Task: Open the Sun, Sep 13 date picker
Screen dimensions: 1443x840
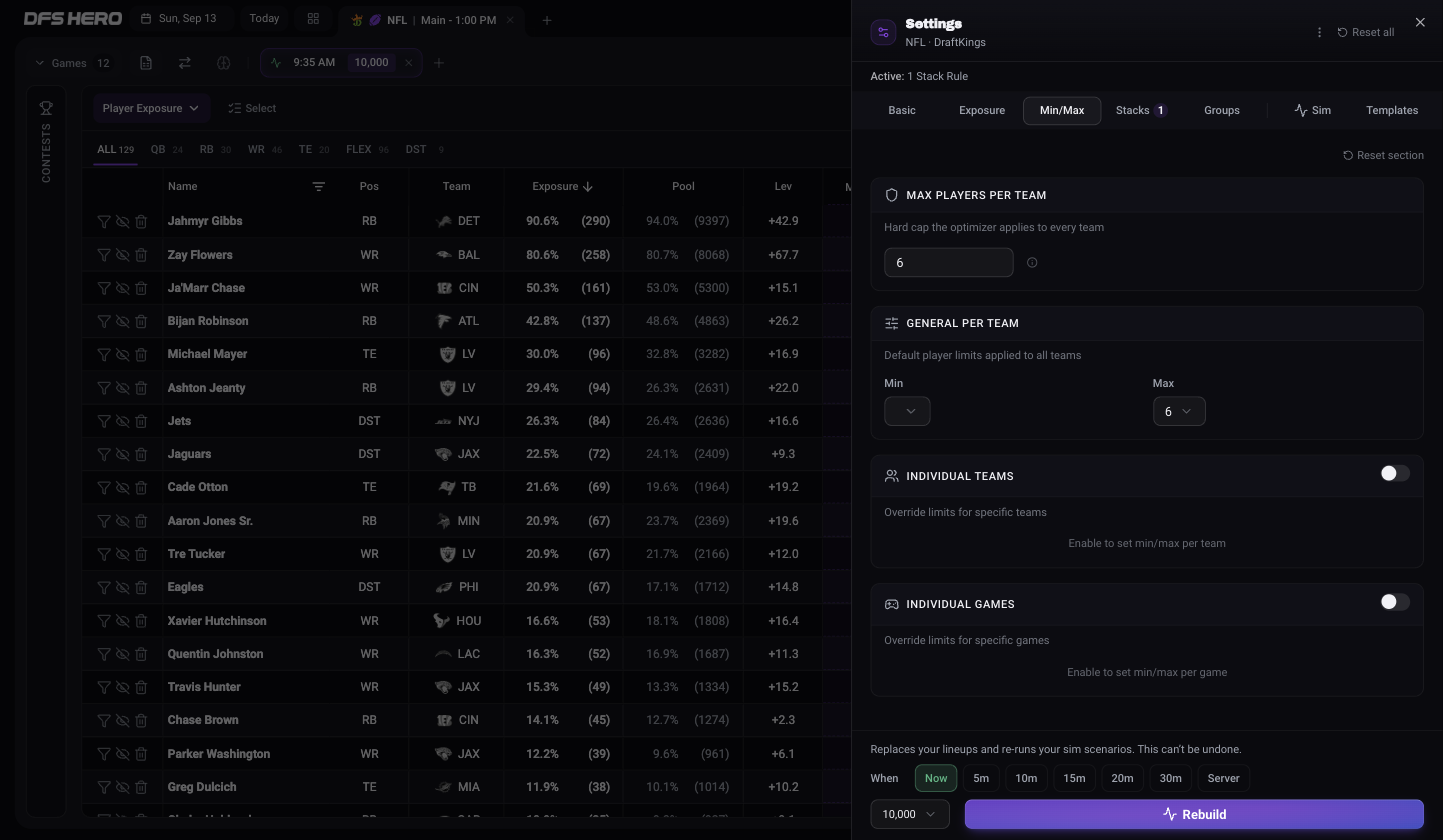Action: point(179,19)
